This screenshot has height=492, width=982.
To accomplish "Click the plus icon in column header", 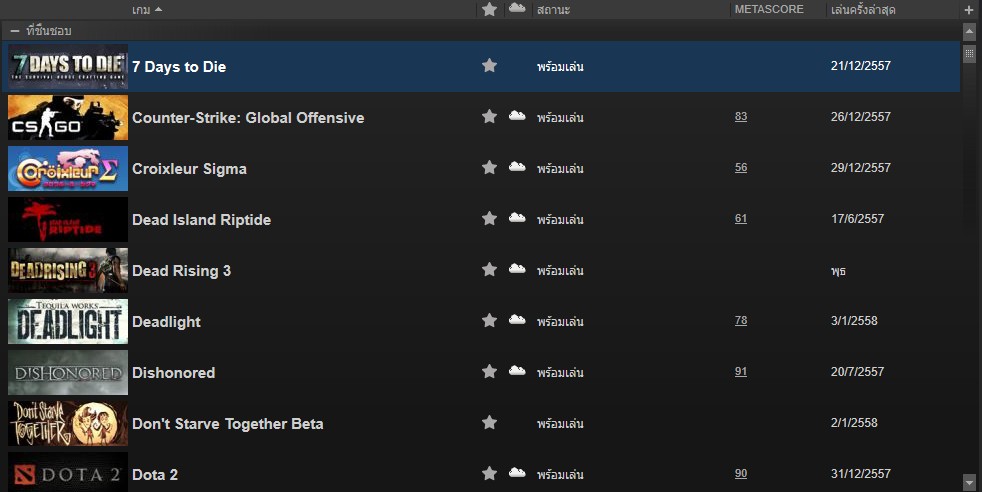I will [x=969, y=9].
